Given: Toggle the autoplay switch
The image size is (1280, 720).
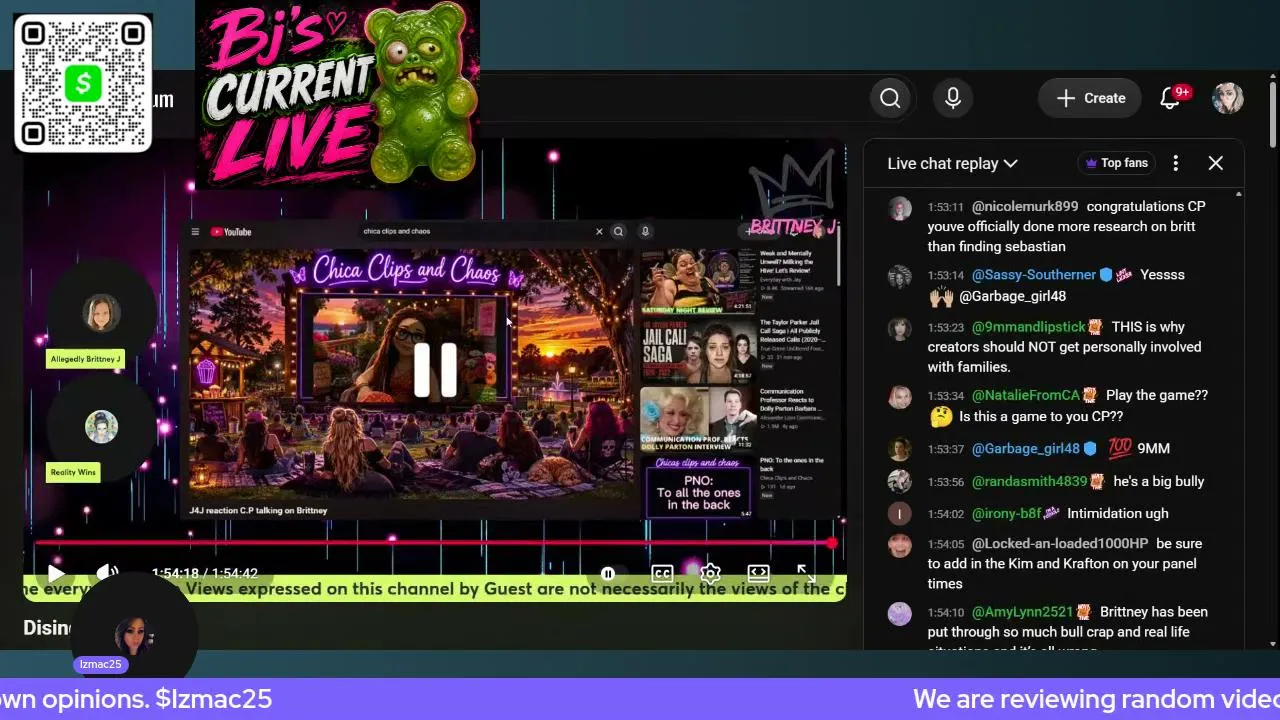Looking at the screenshot, I should click(608, 573).
